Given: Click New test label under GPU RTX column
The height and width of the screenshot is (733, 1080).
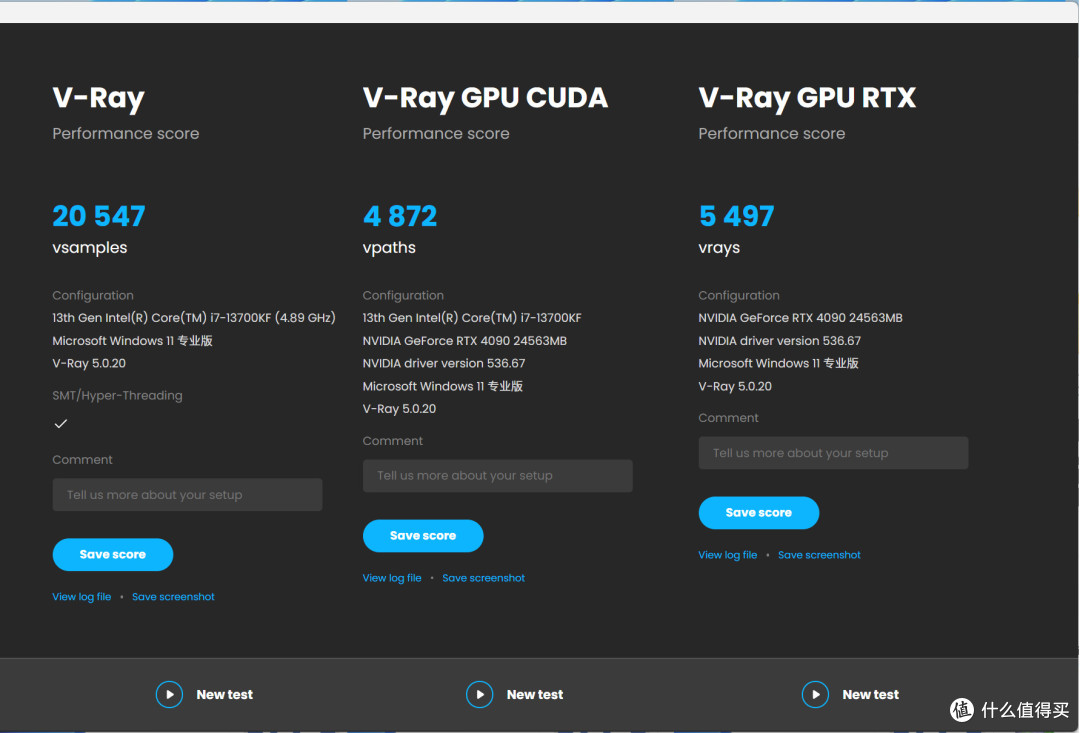Looking at the screenshot, I should [x=871, y=694].
